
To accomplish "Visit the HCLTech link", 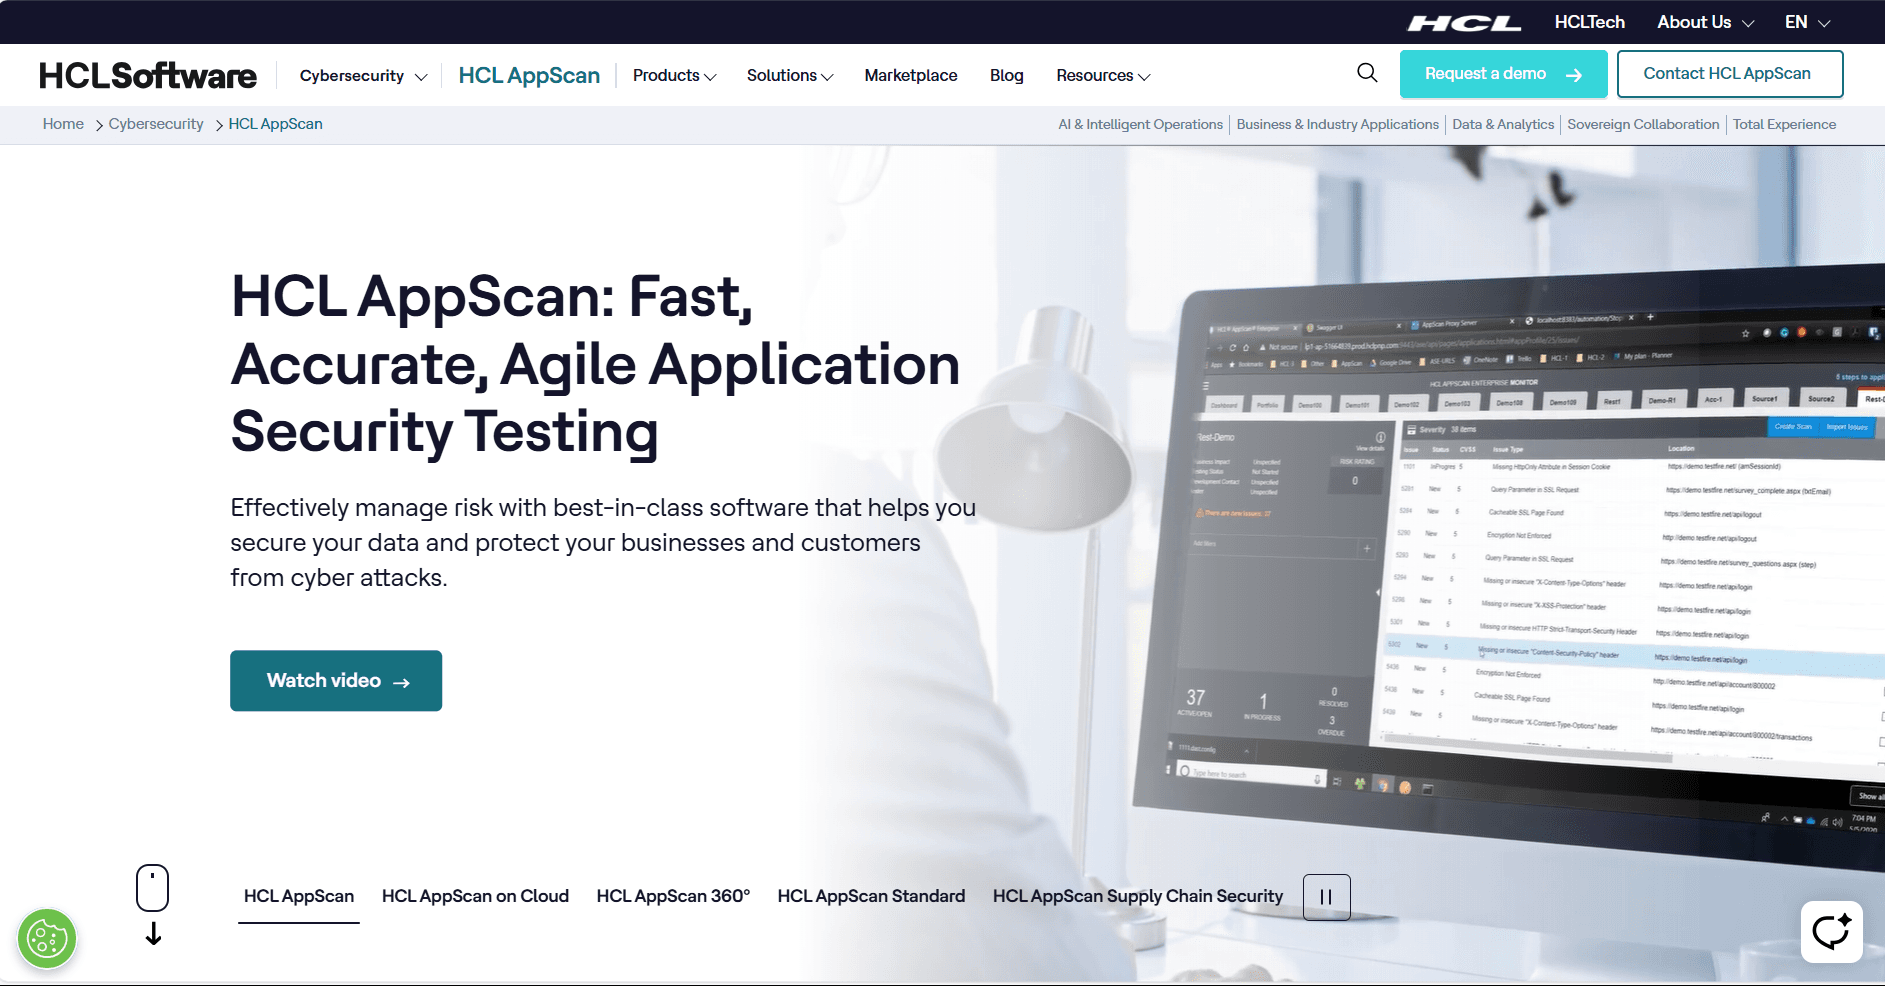I will 1589,22.
